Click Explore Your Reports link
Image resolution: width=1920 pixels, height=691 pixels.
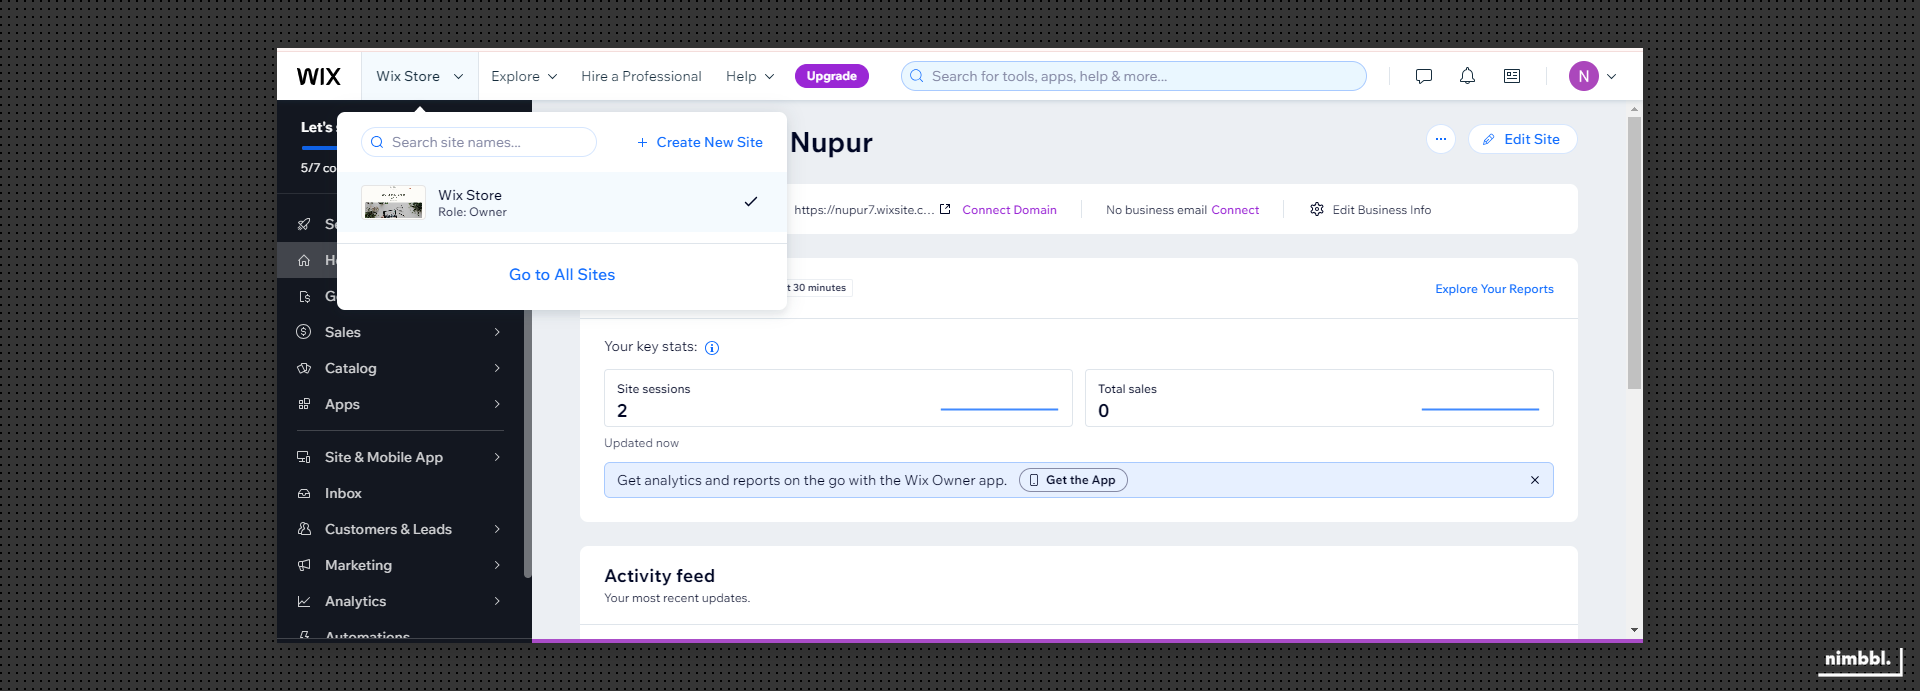click(x=1494, y=289)
